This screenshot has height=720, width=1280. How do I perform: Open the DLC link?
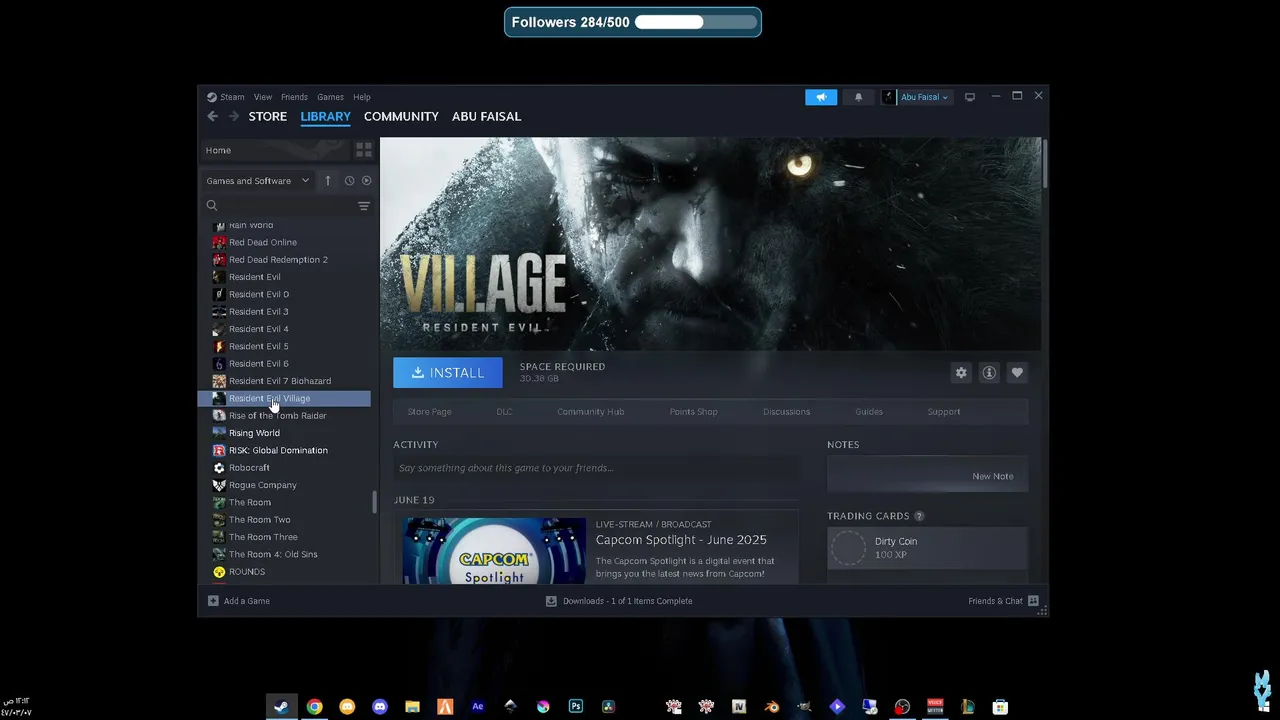(x=504, y=412)
